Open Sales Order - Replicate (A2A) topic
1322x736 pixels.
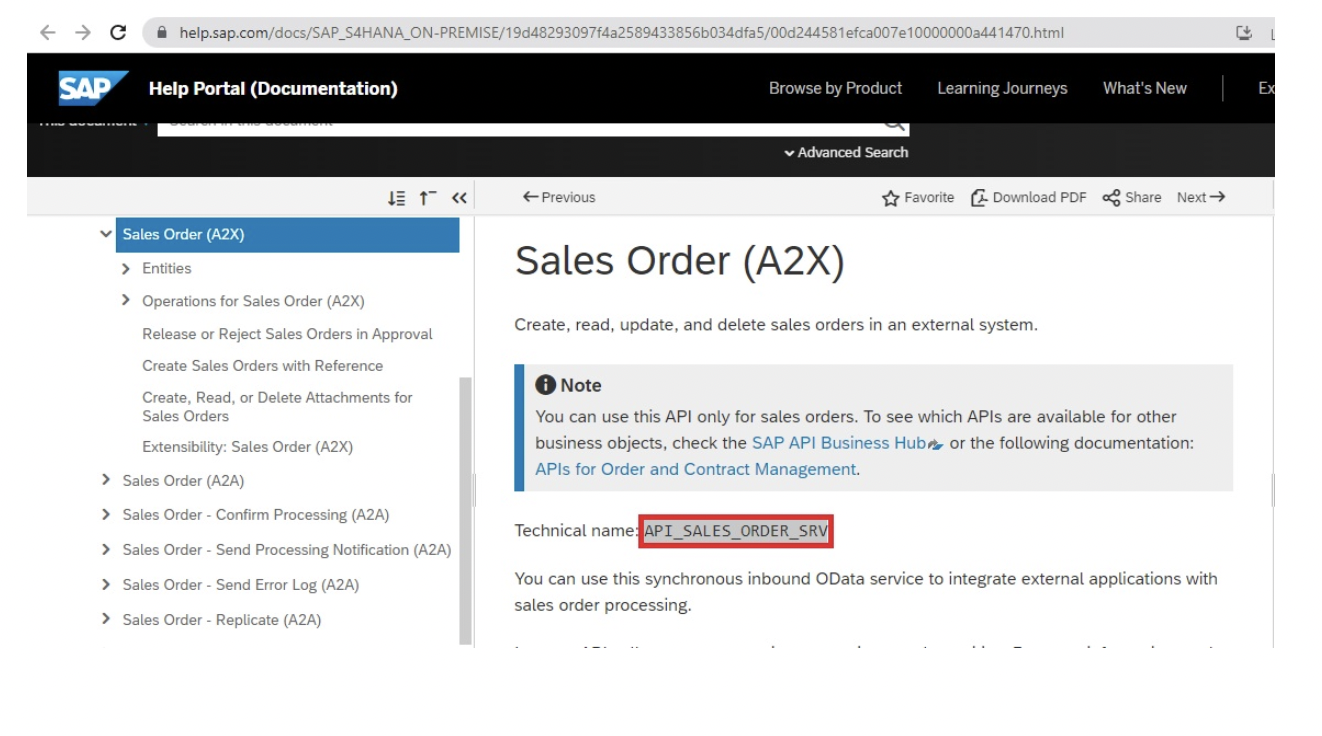click(222, 620)
